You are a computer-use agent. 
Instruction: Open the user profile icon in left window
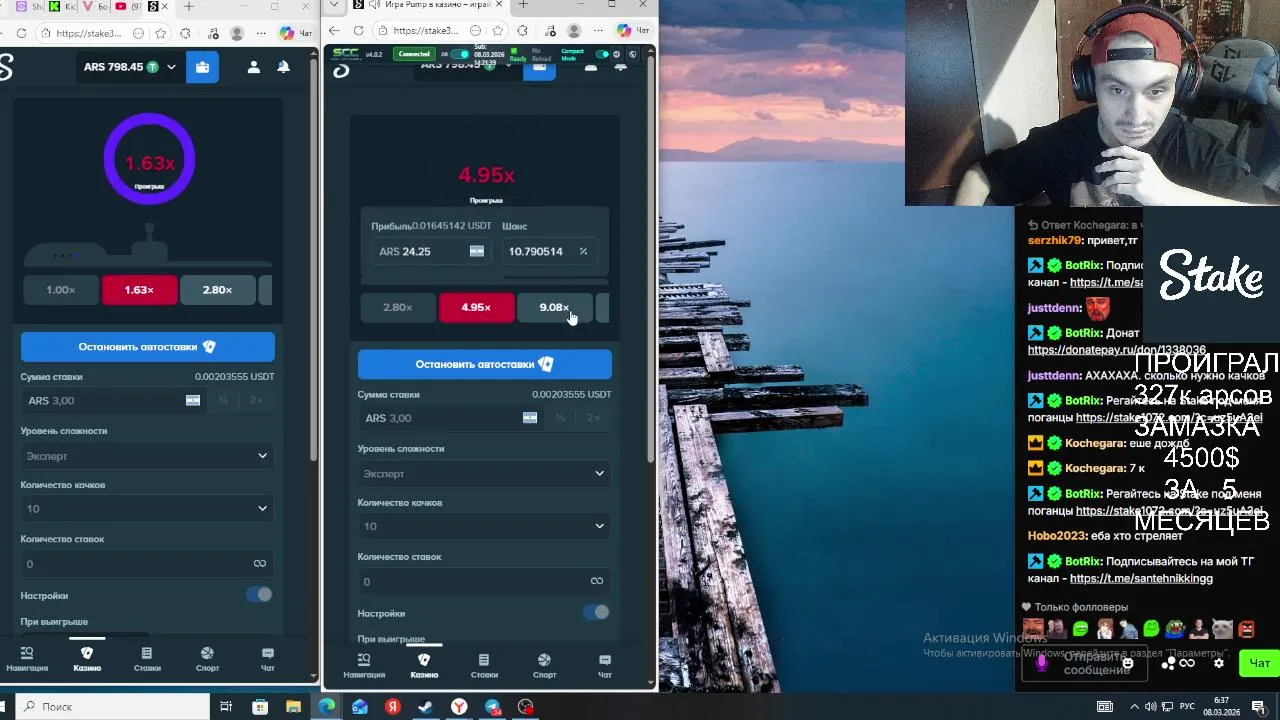(x=253, y=67)
